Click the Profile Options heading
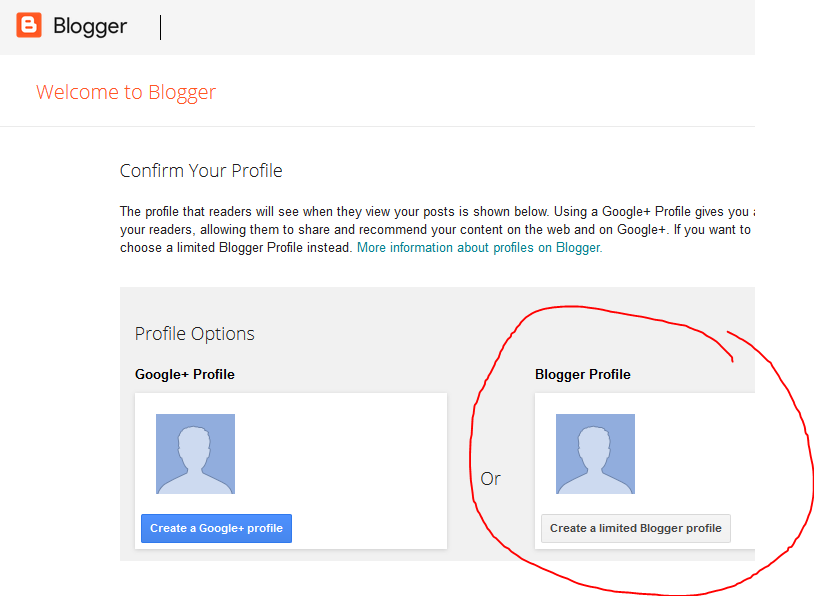Screen dimensions: 814x596 (x=194, y=334)
